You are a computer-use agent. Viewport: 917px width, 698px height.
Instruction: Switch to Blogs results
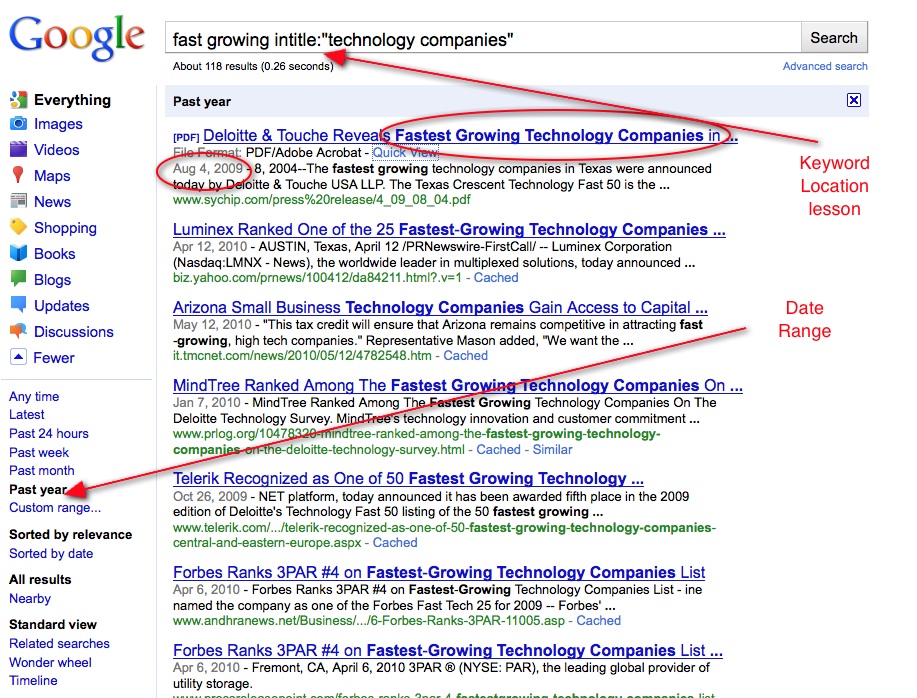(52, 279)
